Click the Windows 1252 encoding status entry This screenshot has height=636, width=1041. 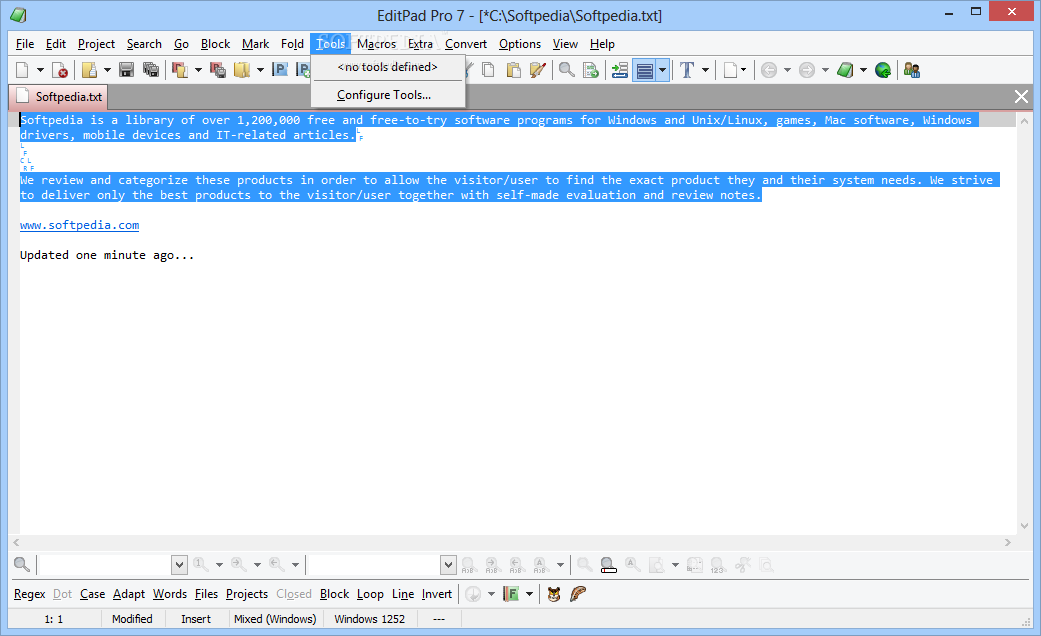click(x=370, y=619)
